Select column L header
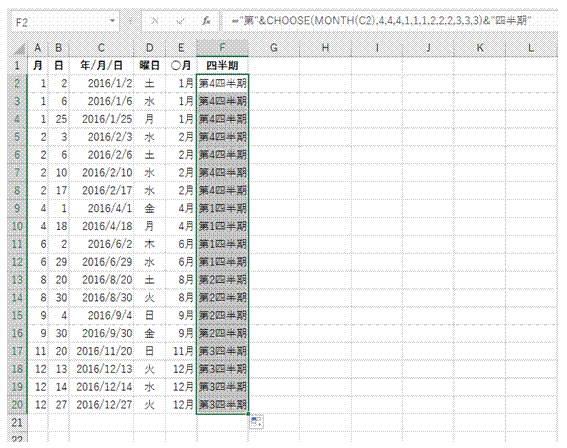 click(x=531, y=48)
